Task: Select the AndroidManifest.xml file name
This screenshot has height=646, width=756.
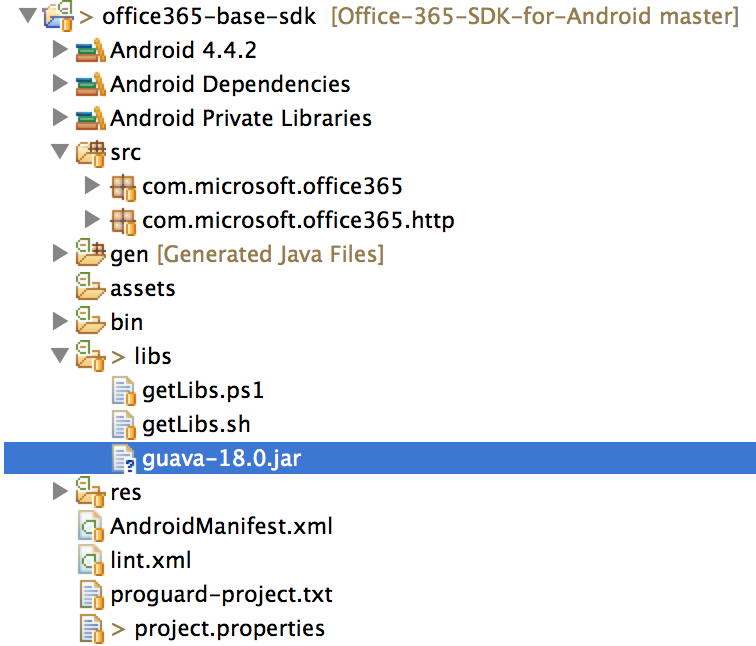Action: pyautogui.click(x=221, y=526)
